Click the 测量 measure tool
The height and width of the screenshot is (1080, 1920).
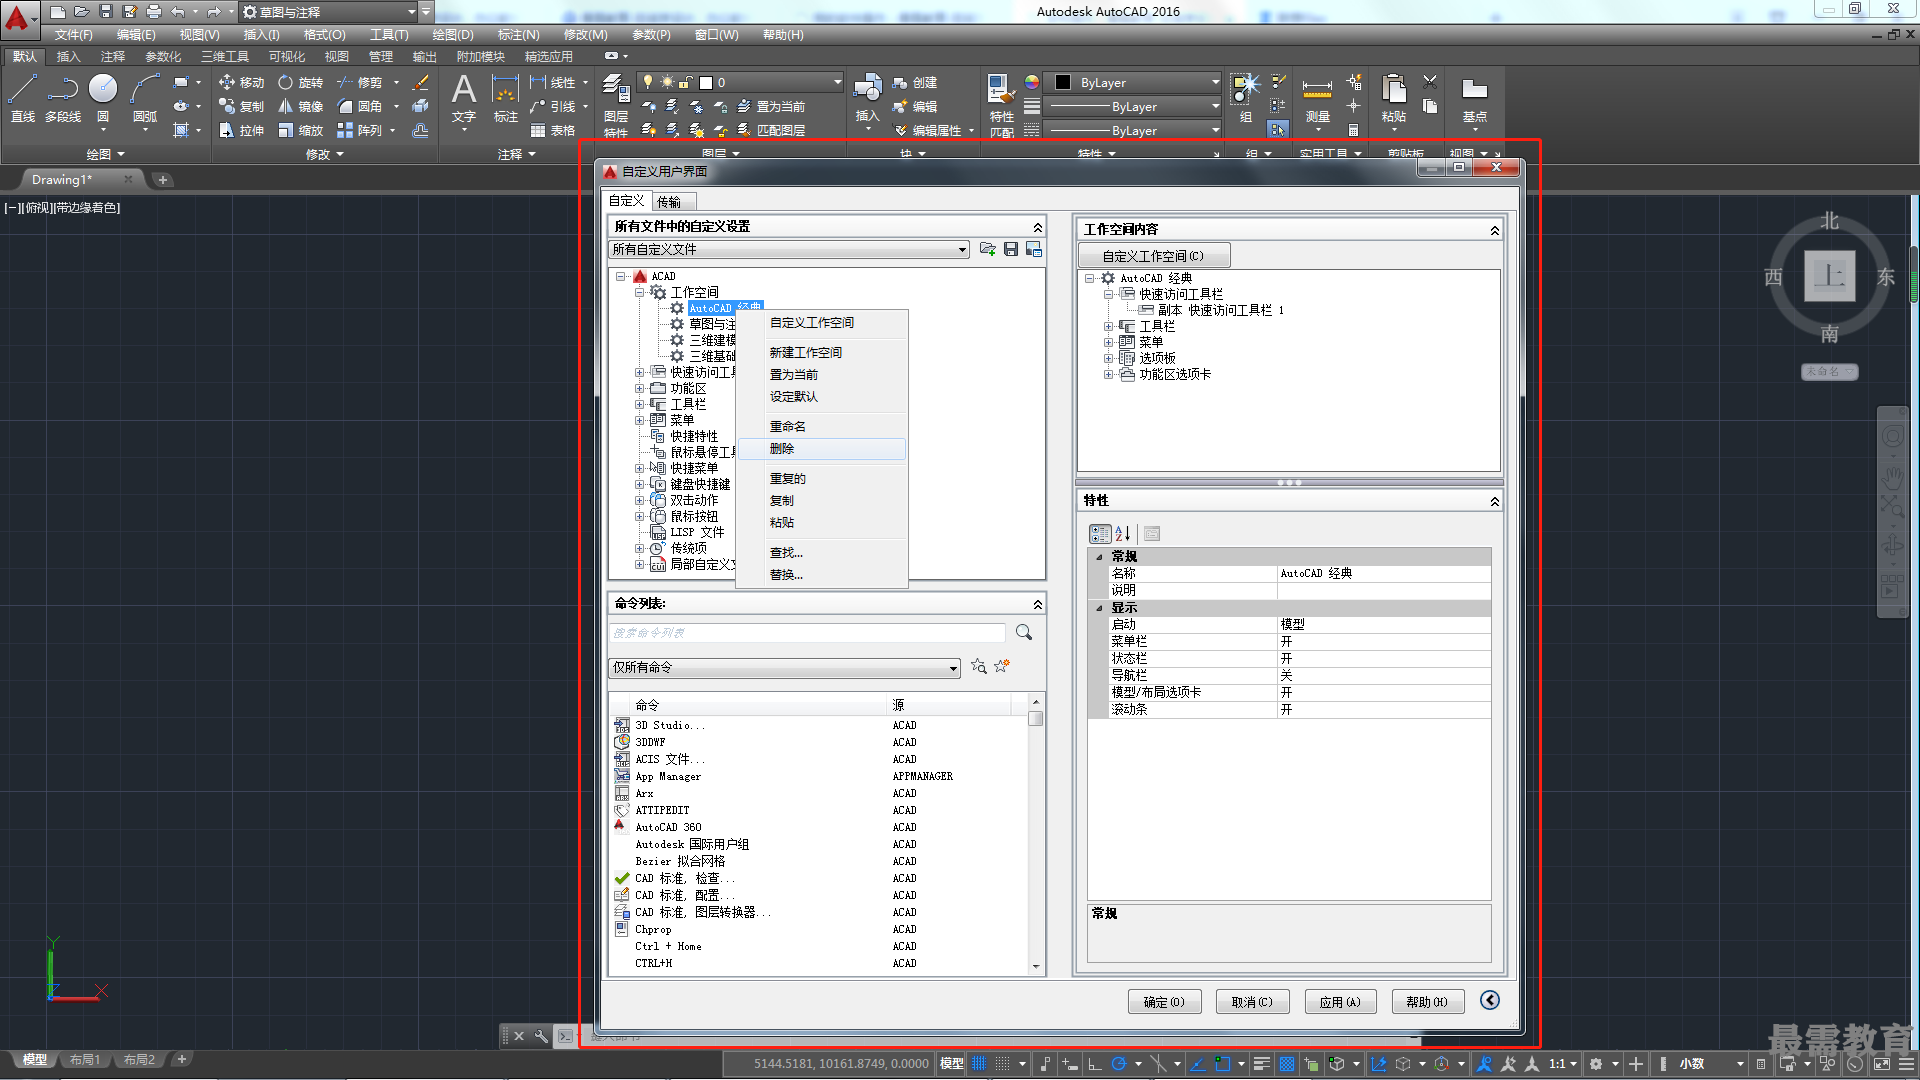click(1317, 98)
